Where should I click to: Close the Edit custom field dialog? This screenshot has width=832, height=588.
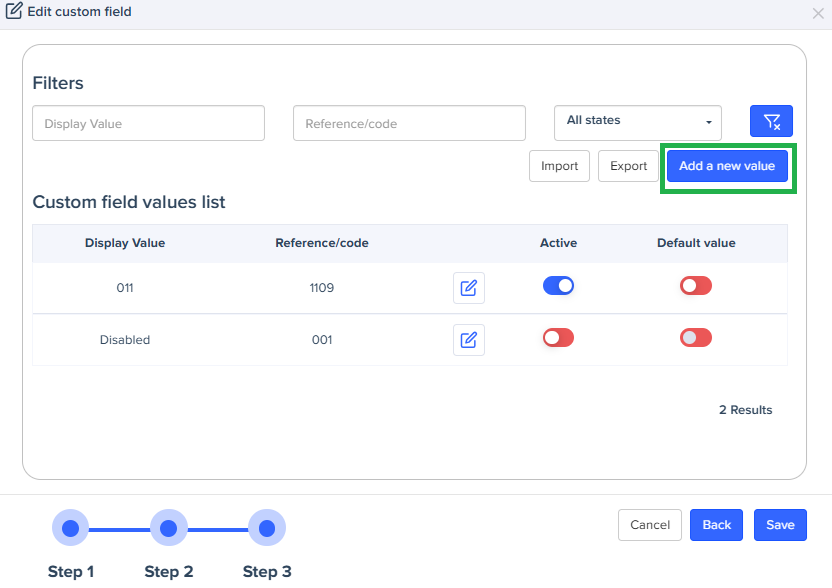tap(817, 13)
